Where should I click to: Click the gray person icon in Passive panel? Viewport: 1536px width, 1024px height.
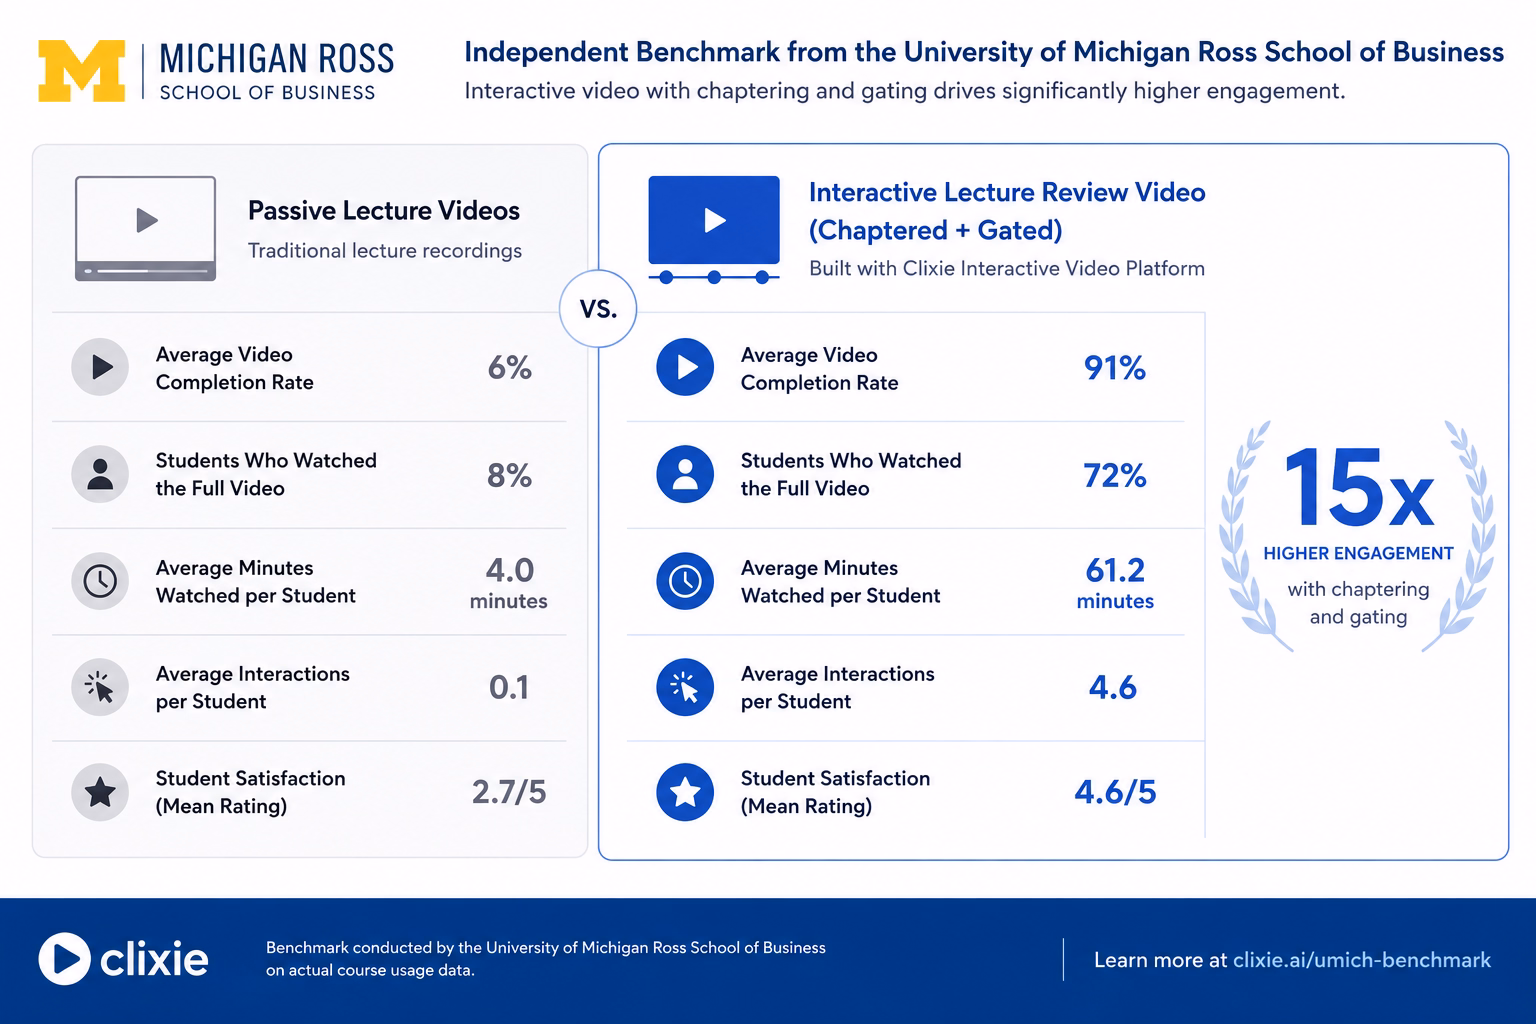click(x=100, y=474)
